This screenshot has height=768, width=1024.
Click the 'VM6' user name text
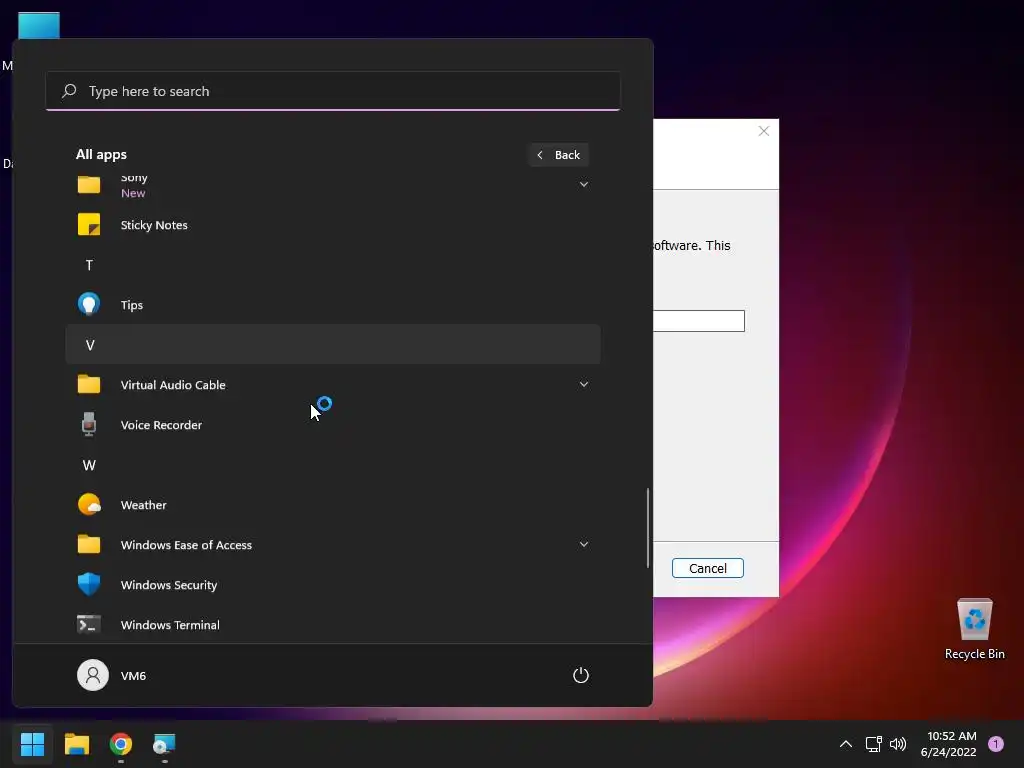point(133,675)
